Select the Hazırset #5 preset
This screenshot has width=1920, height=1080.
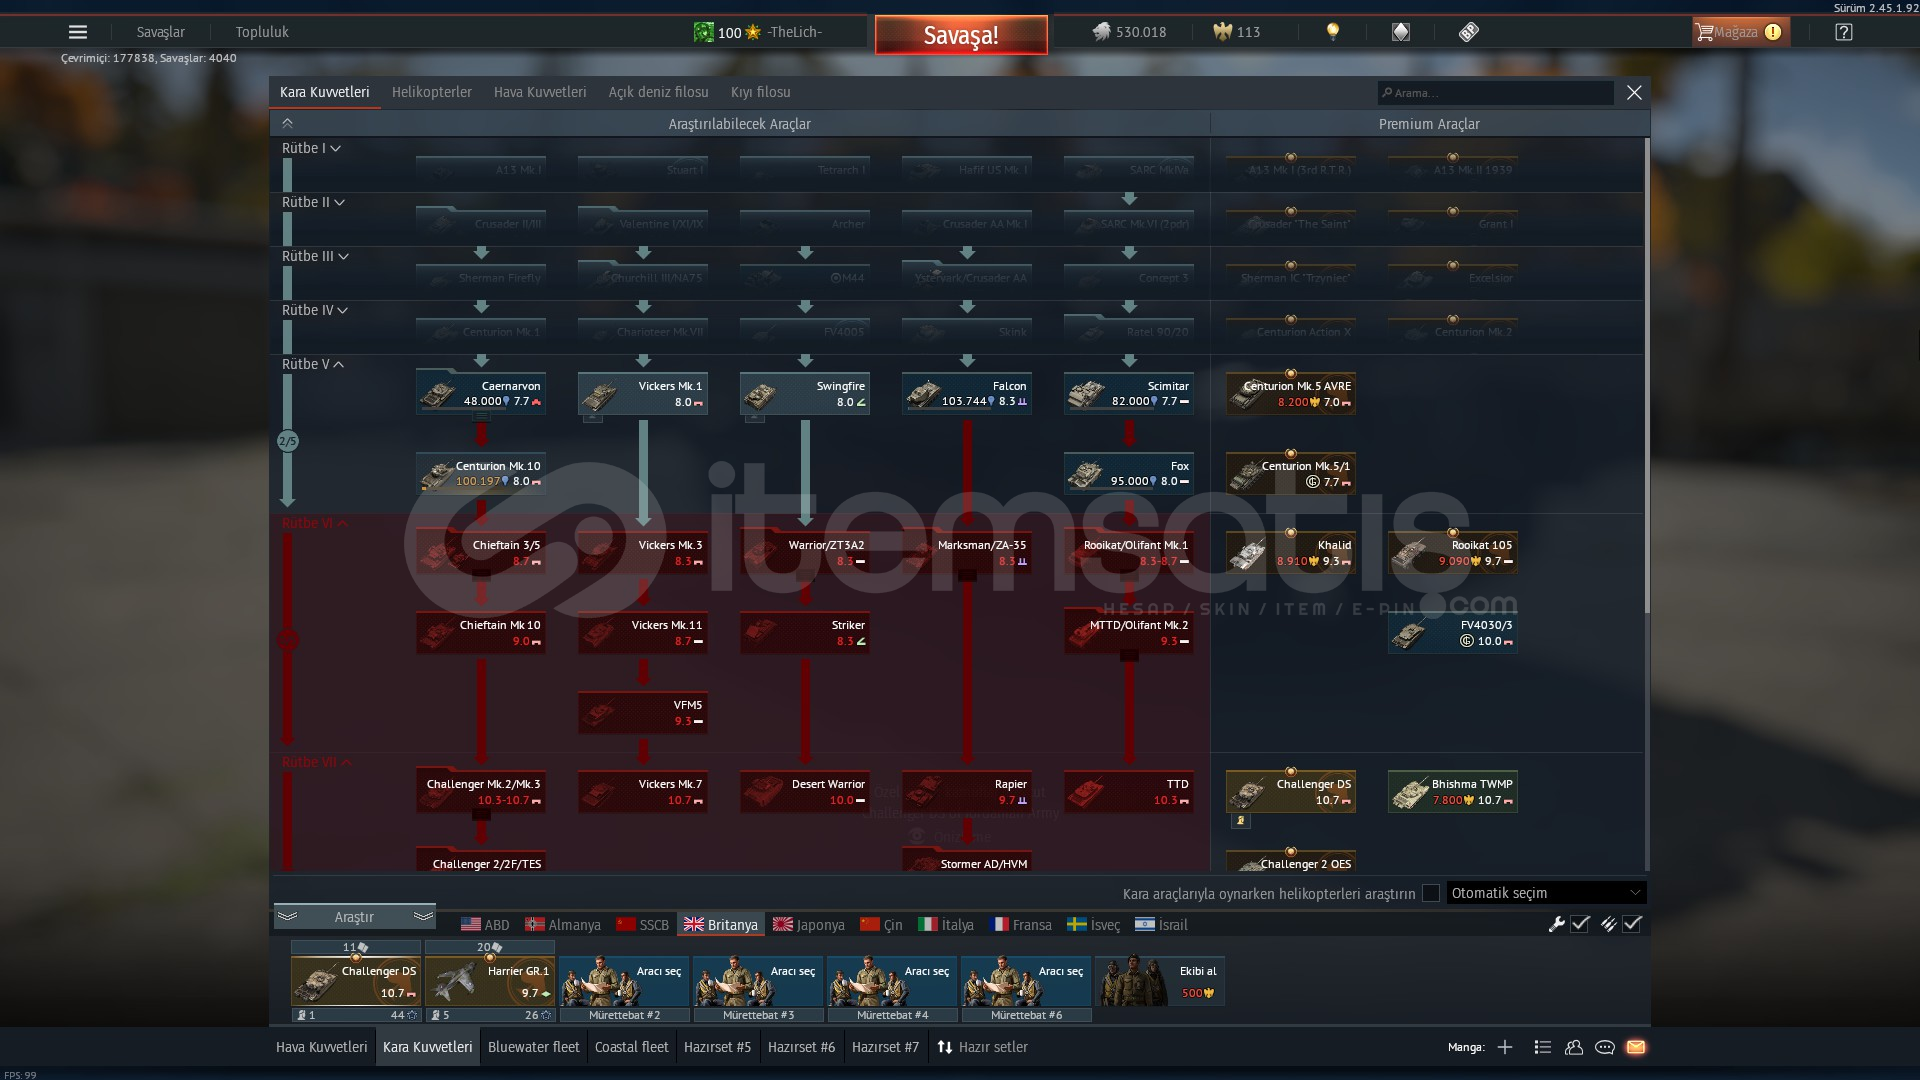tap(718, 1047)
